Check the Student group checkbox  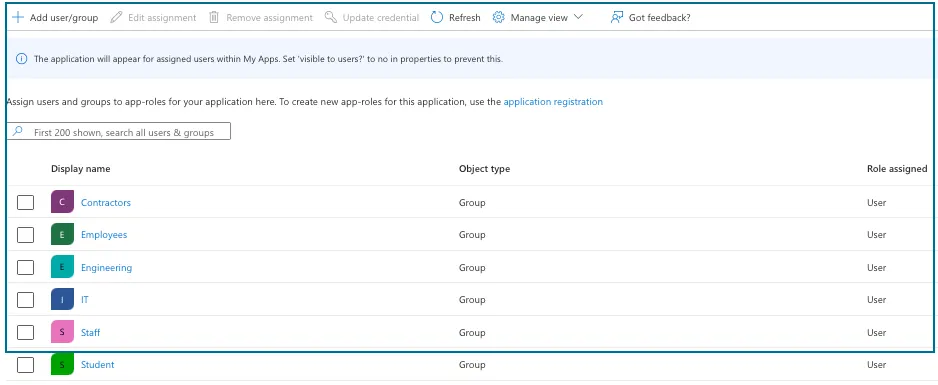[x=25, y=364]
